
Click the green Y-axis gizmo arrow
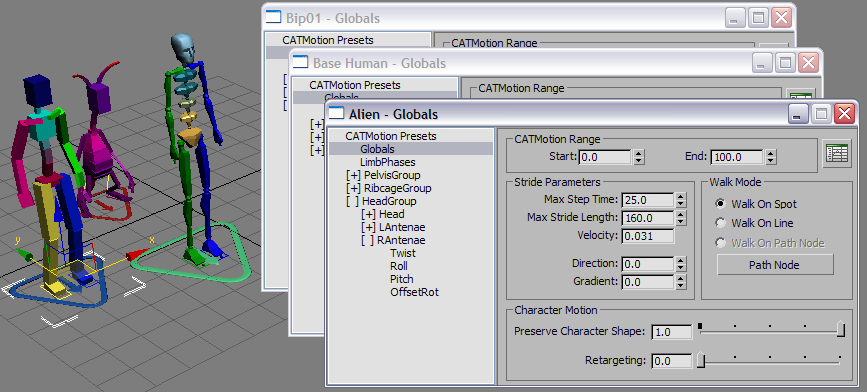click(x=24, y=253)
